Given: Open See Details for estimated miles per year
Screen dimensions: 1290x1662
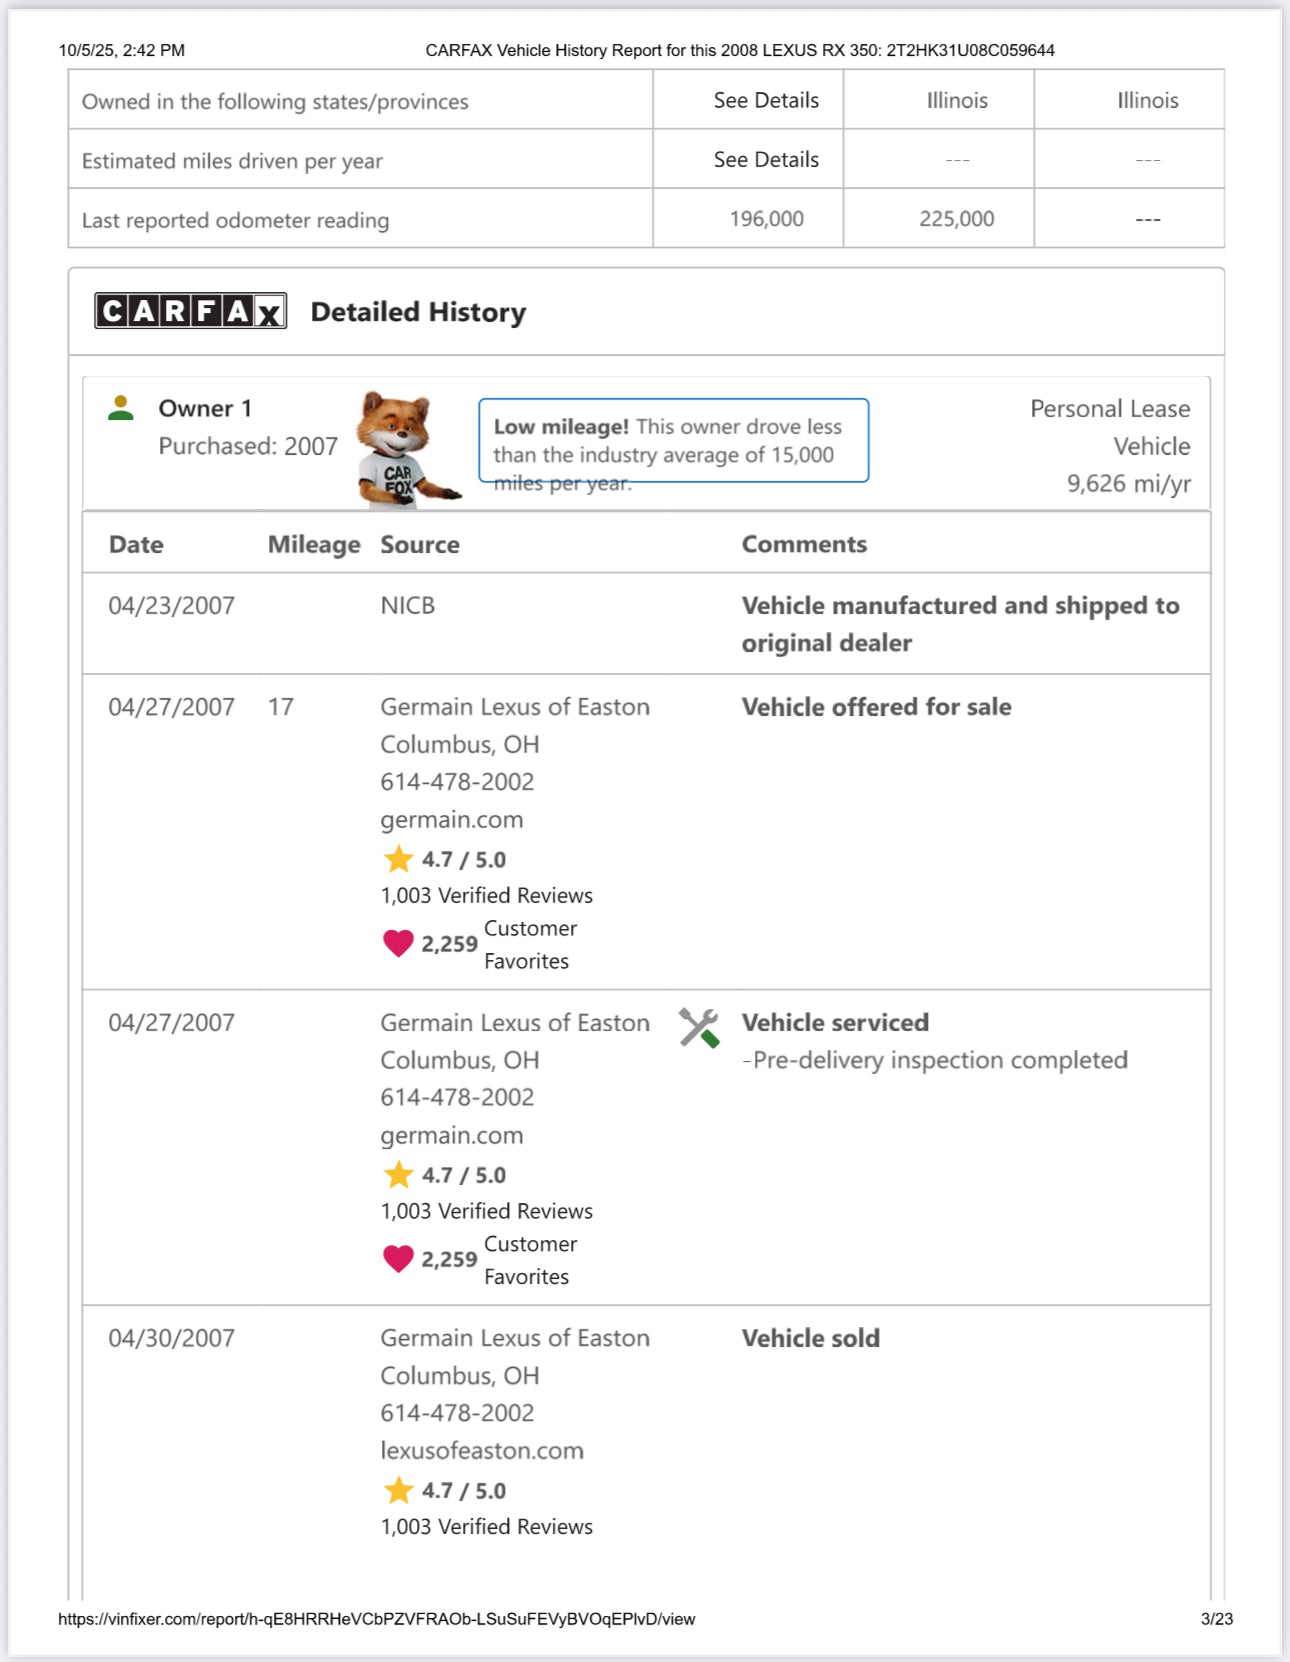Looking at the screenshot, I should 766,160.
